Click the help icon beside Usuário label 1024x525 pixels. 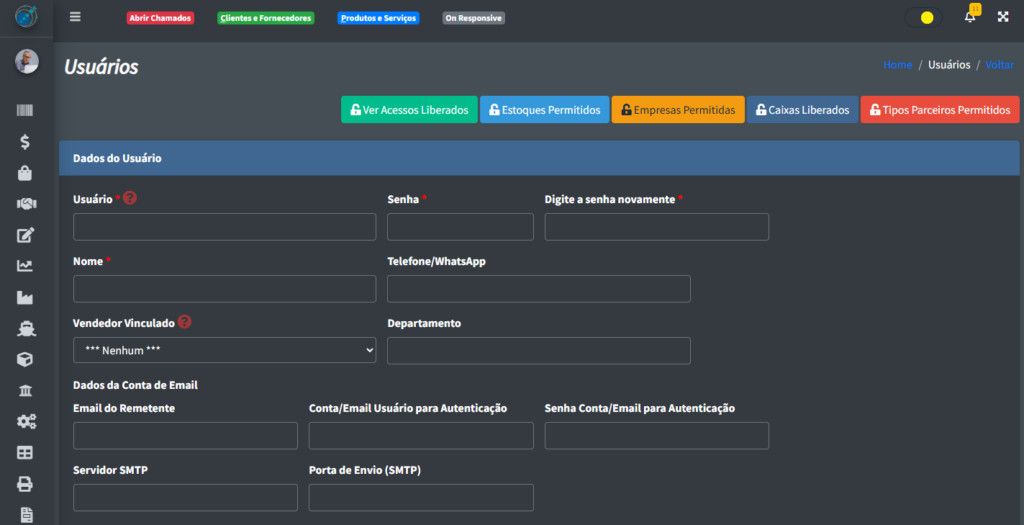tap(130, 198)
